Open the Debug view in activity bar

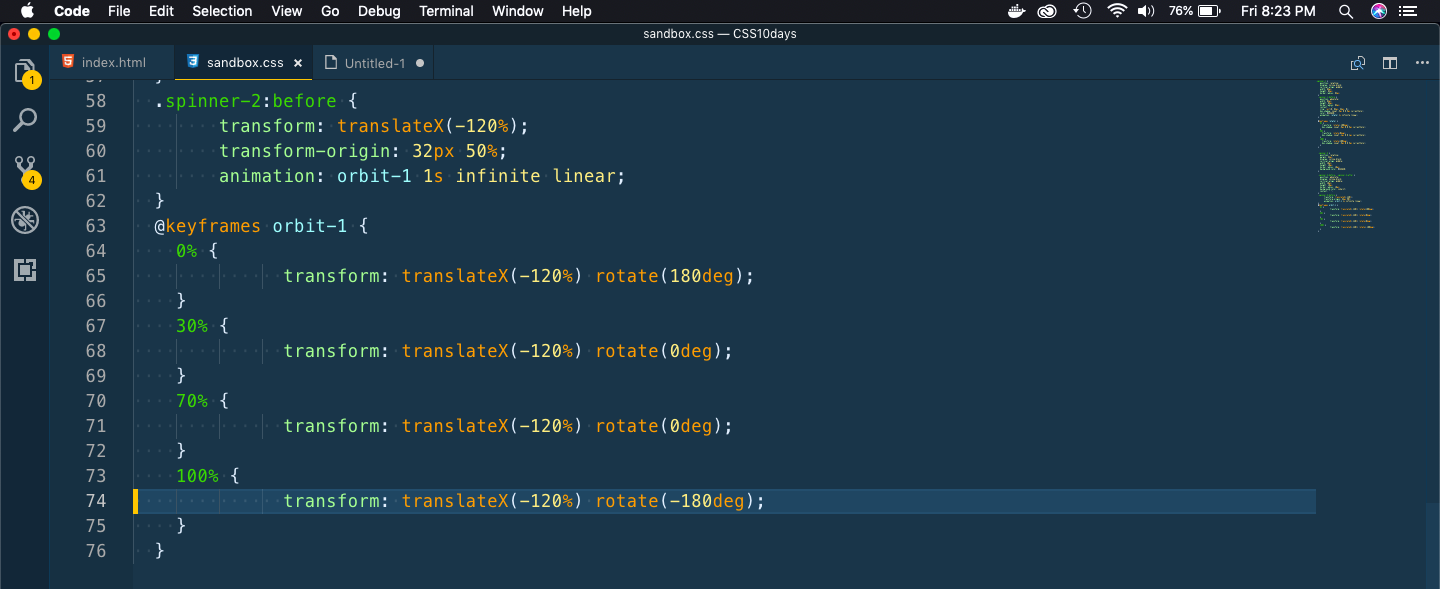pyautogui.click(x=25, y=220)
